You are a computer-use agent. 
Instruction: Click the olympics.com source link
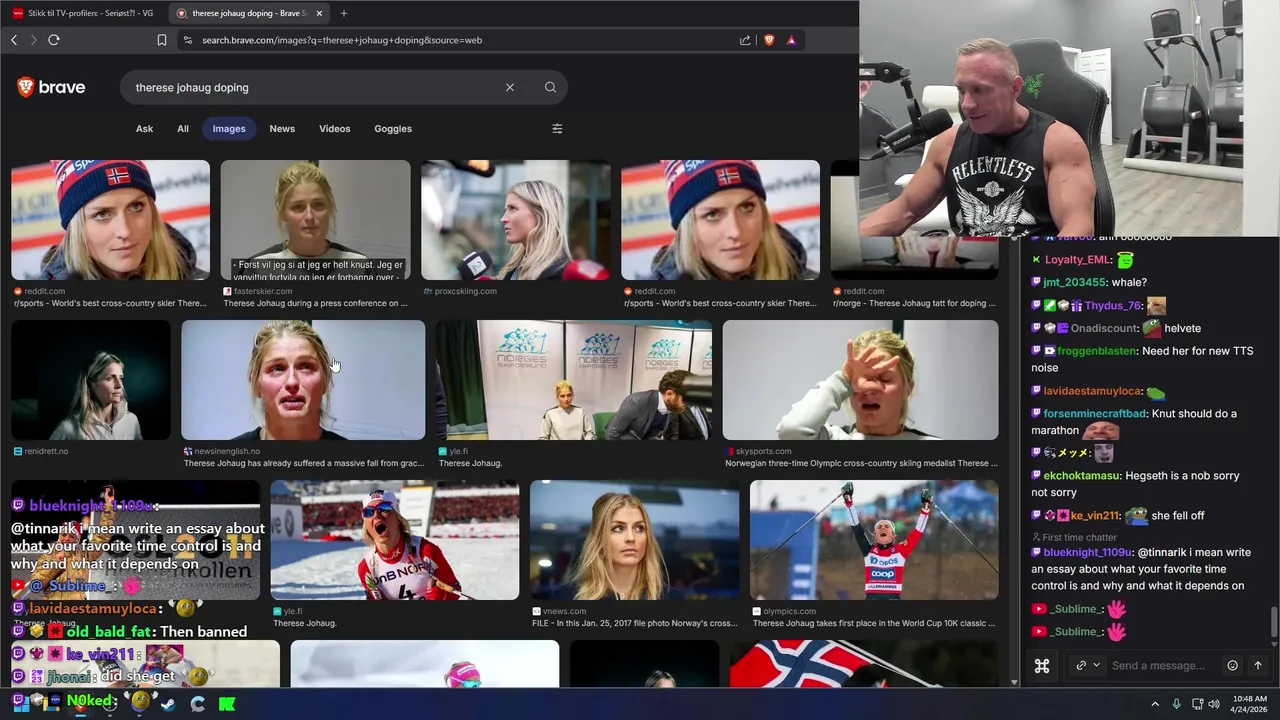click(x=790, y=611)
